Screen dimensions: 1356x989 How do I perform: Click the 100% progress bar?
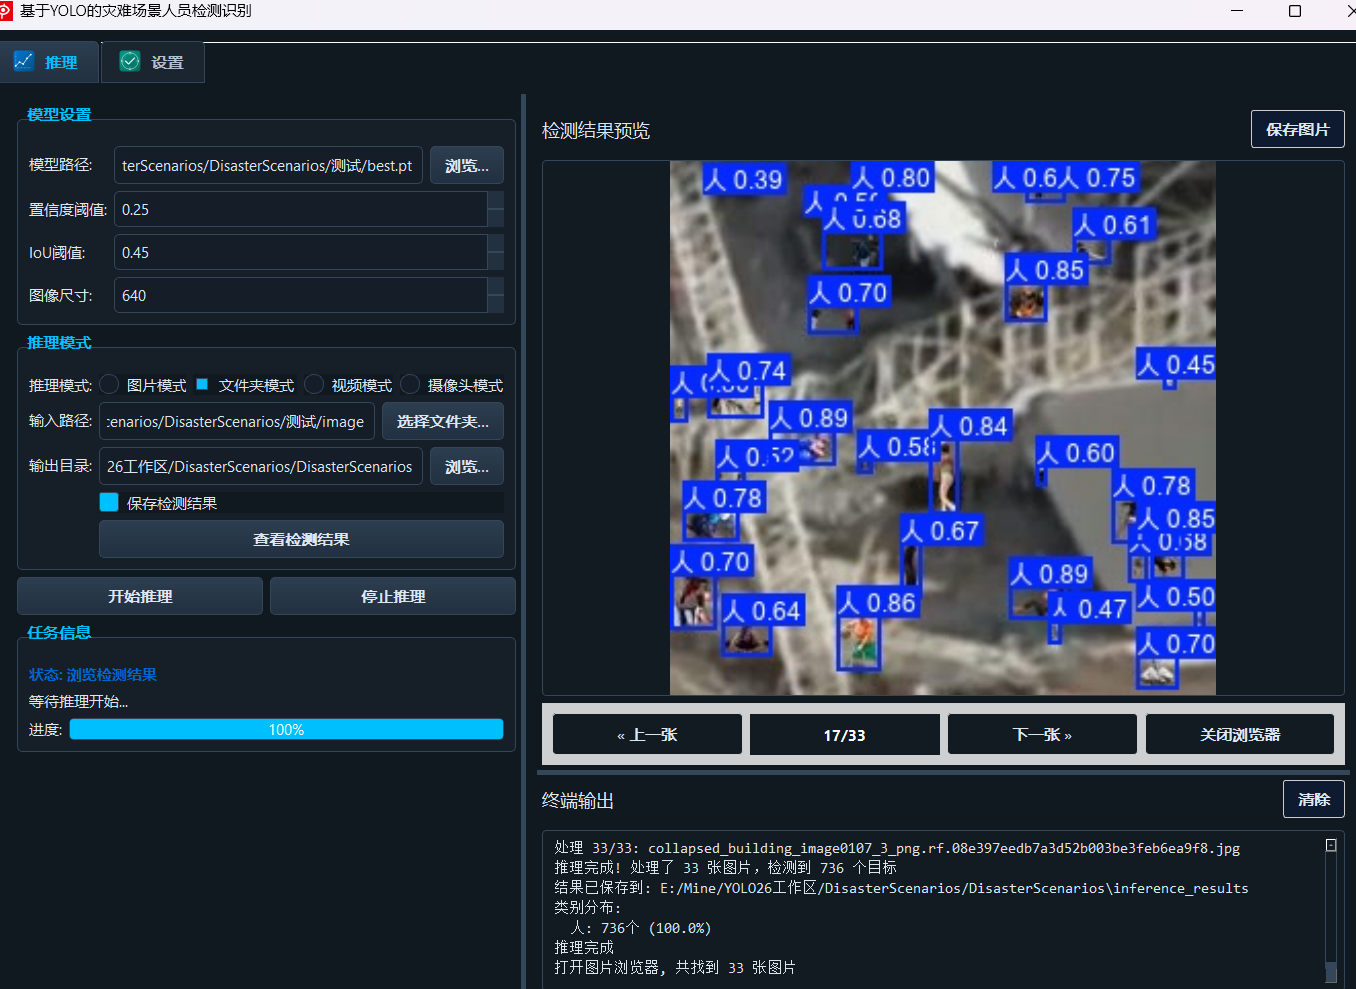coord(286,730)
